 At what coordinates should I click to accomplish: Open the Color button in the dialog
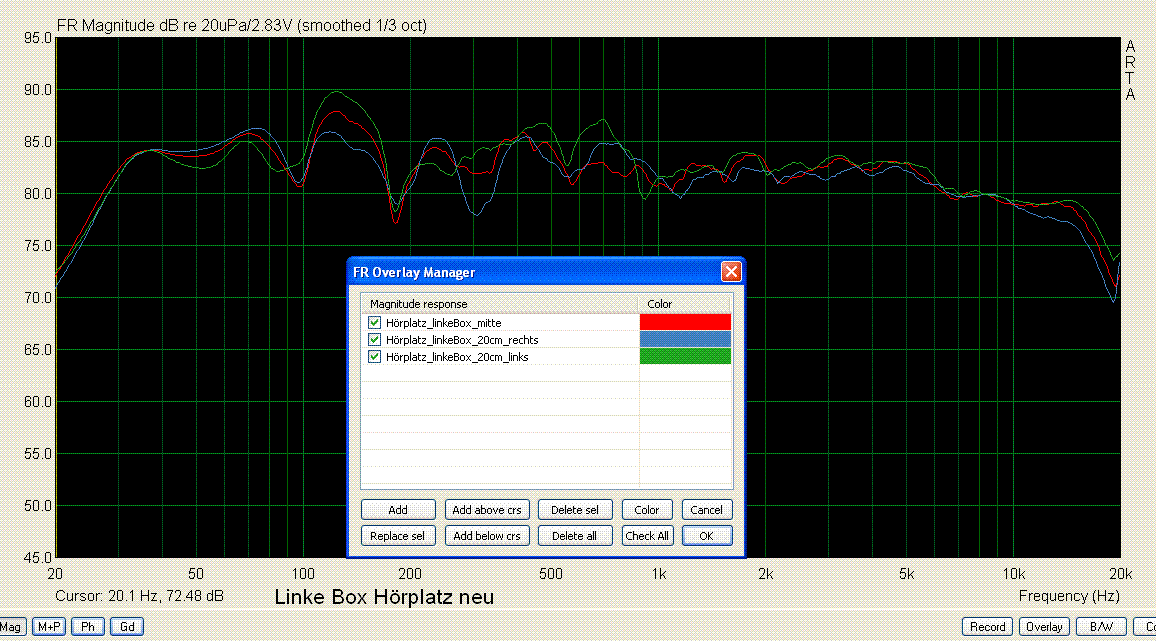click(647, 510)
